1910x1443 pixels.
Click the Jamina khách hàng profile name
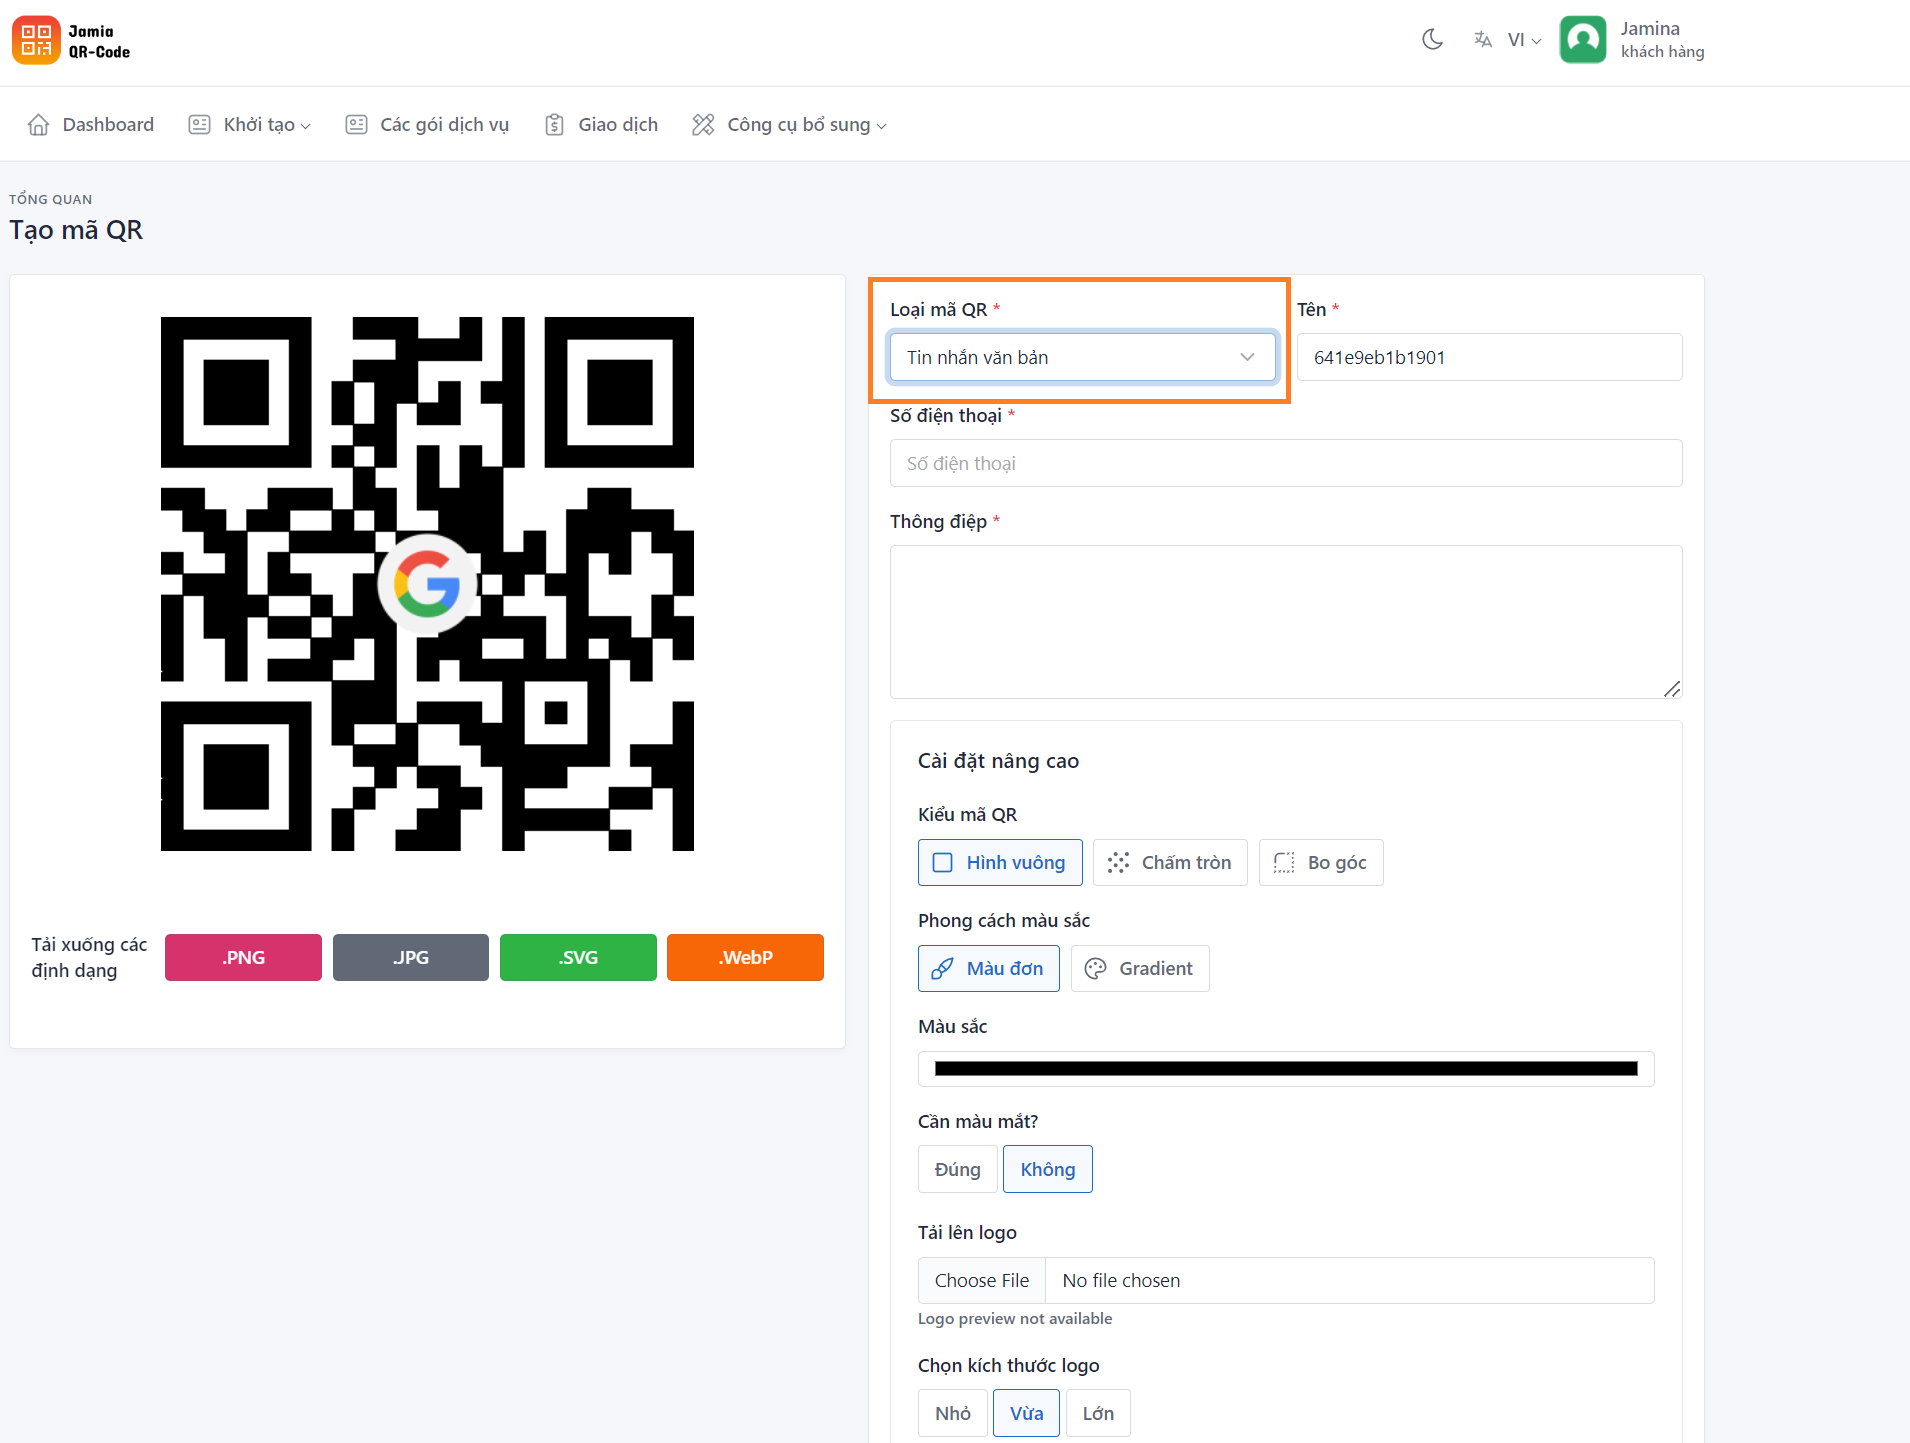(x=1662, y=40)
